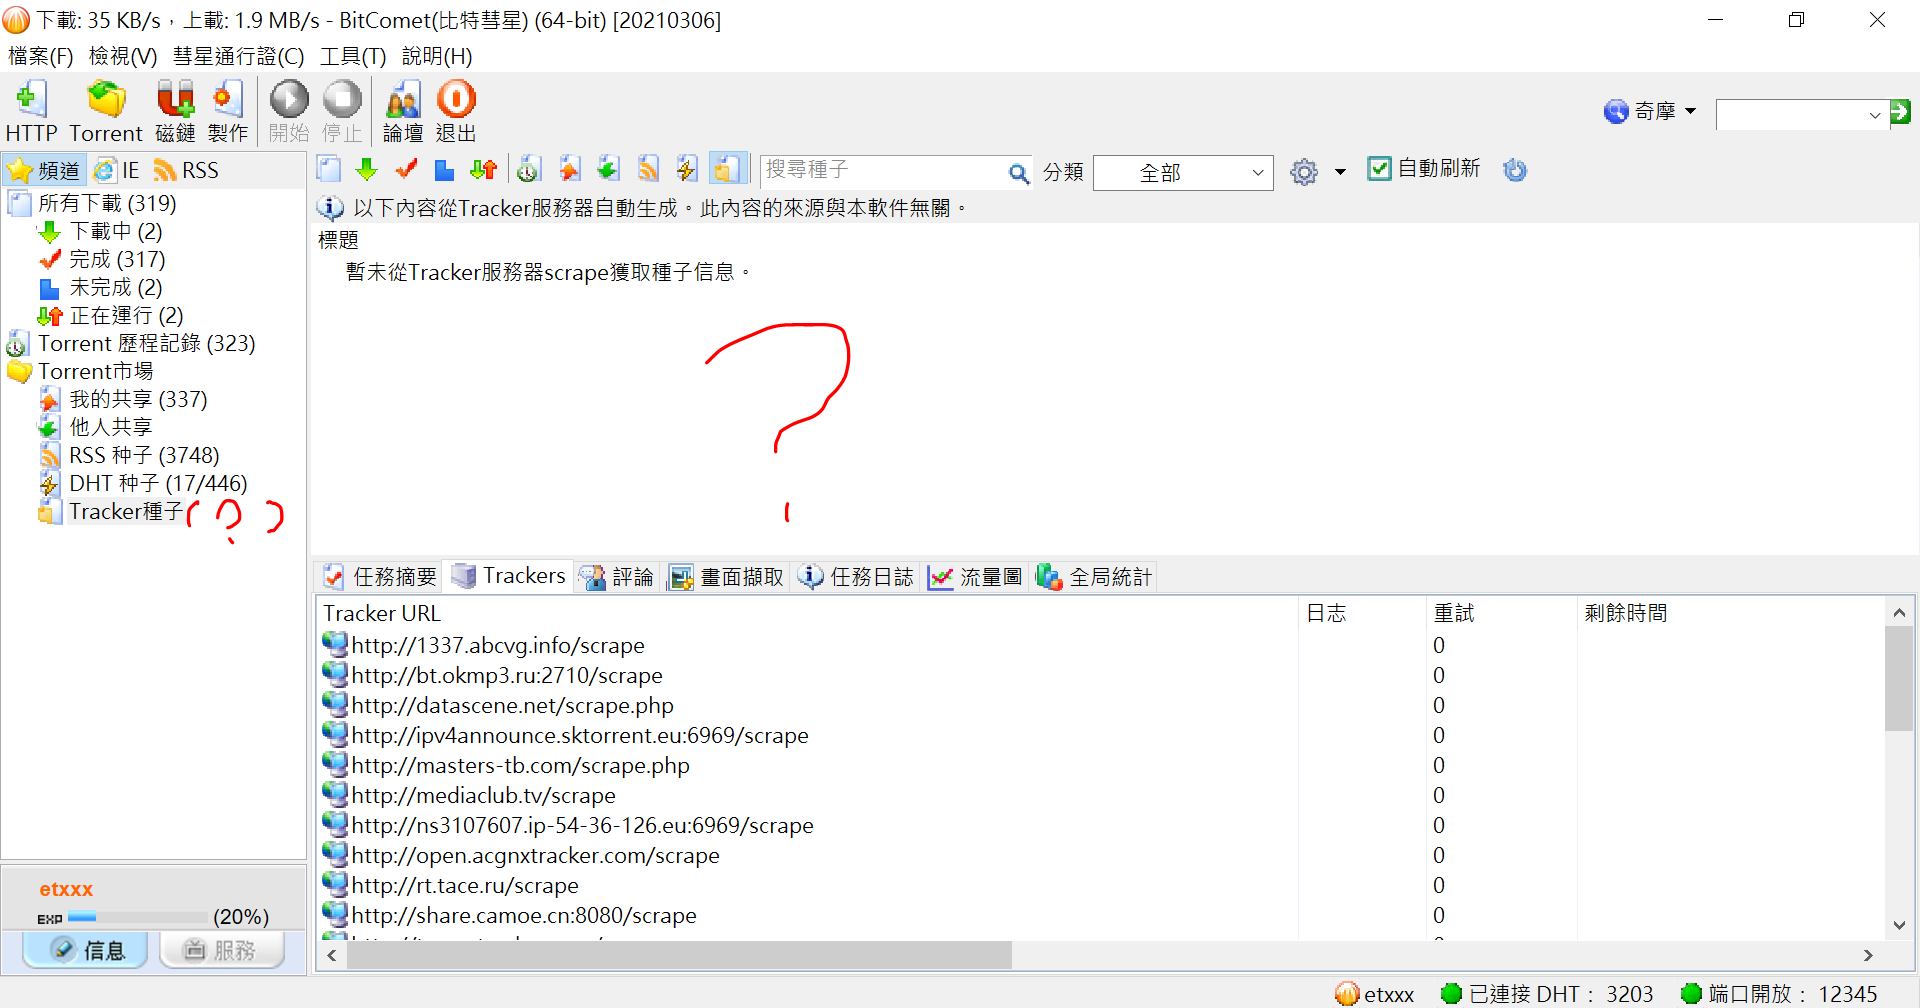Click the stop (停止) toolbar button

pyautogui.click(x=342, y=111)
